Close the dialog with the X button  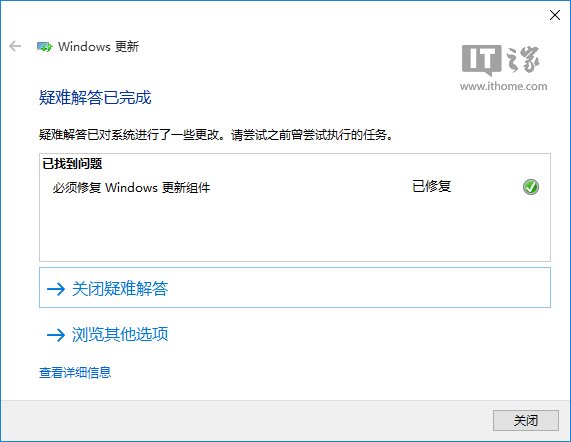(x=555, y=15)
